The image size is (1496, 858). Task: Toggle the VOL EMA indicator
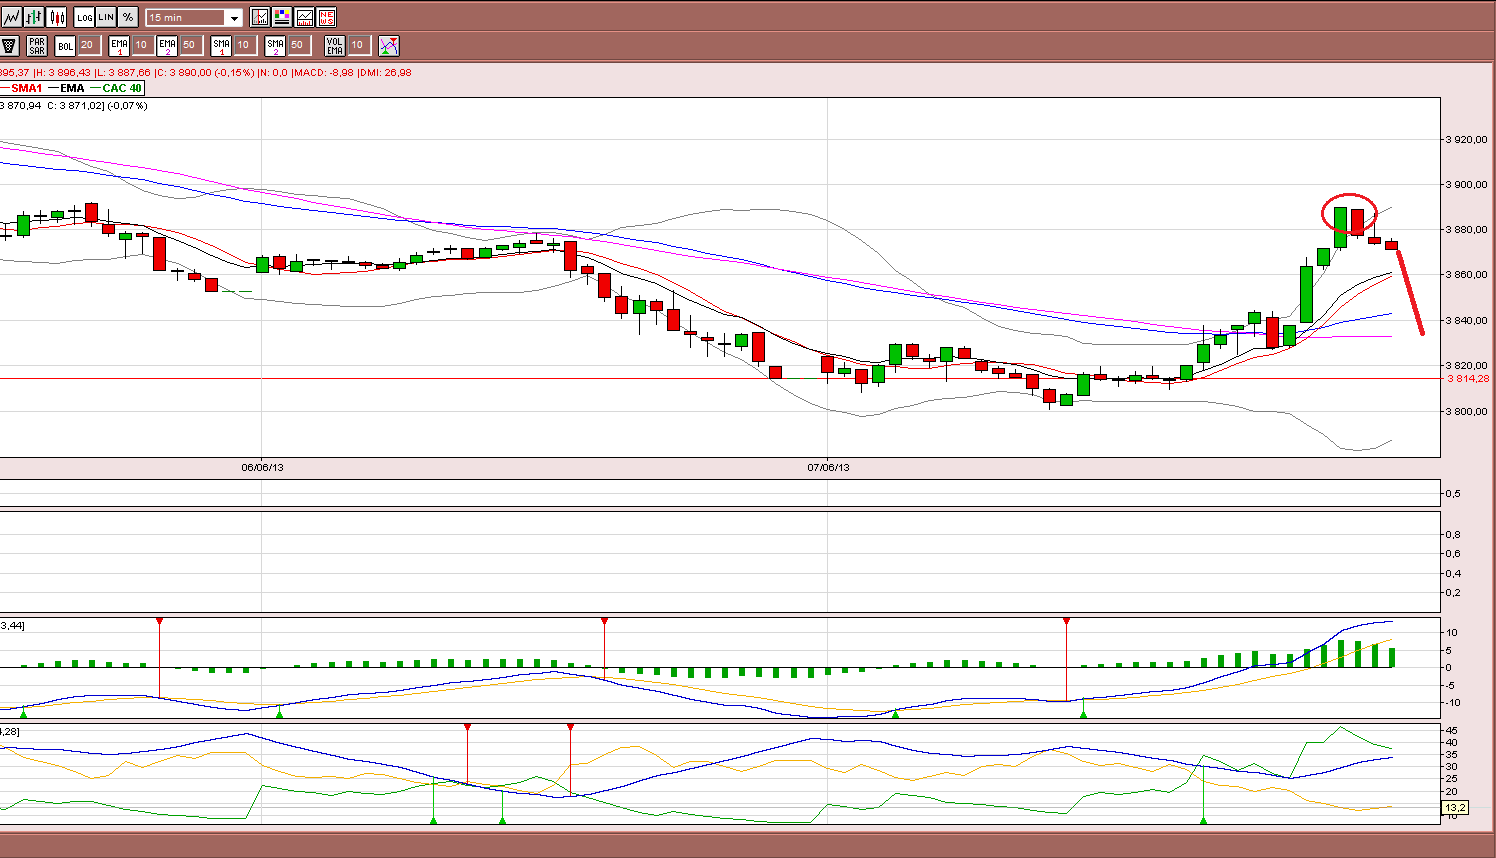click(x=335, y=45)
